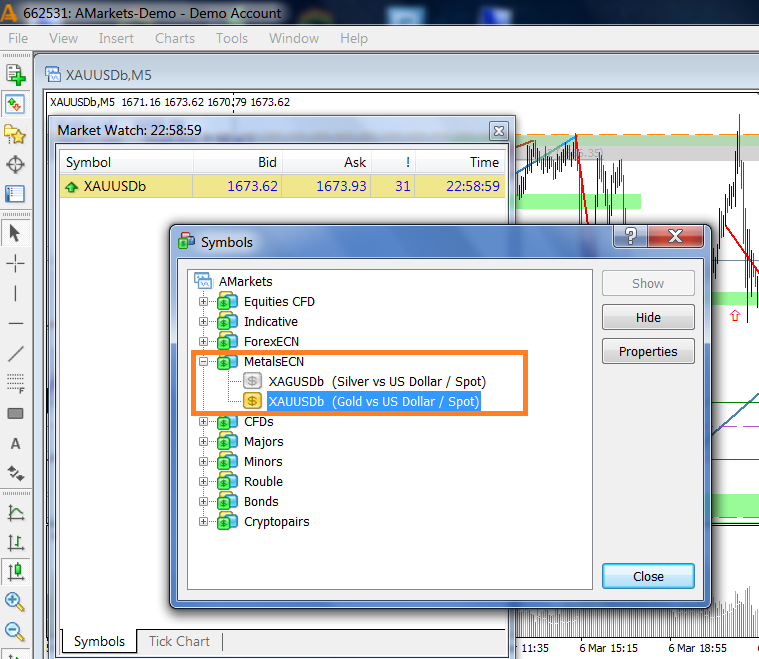The height and width of the screenshot is (659, 759).
Task: Select the Rectangle shape tool
Action: tap(15, 414)
